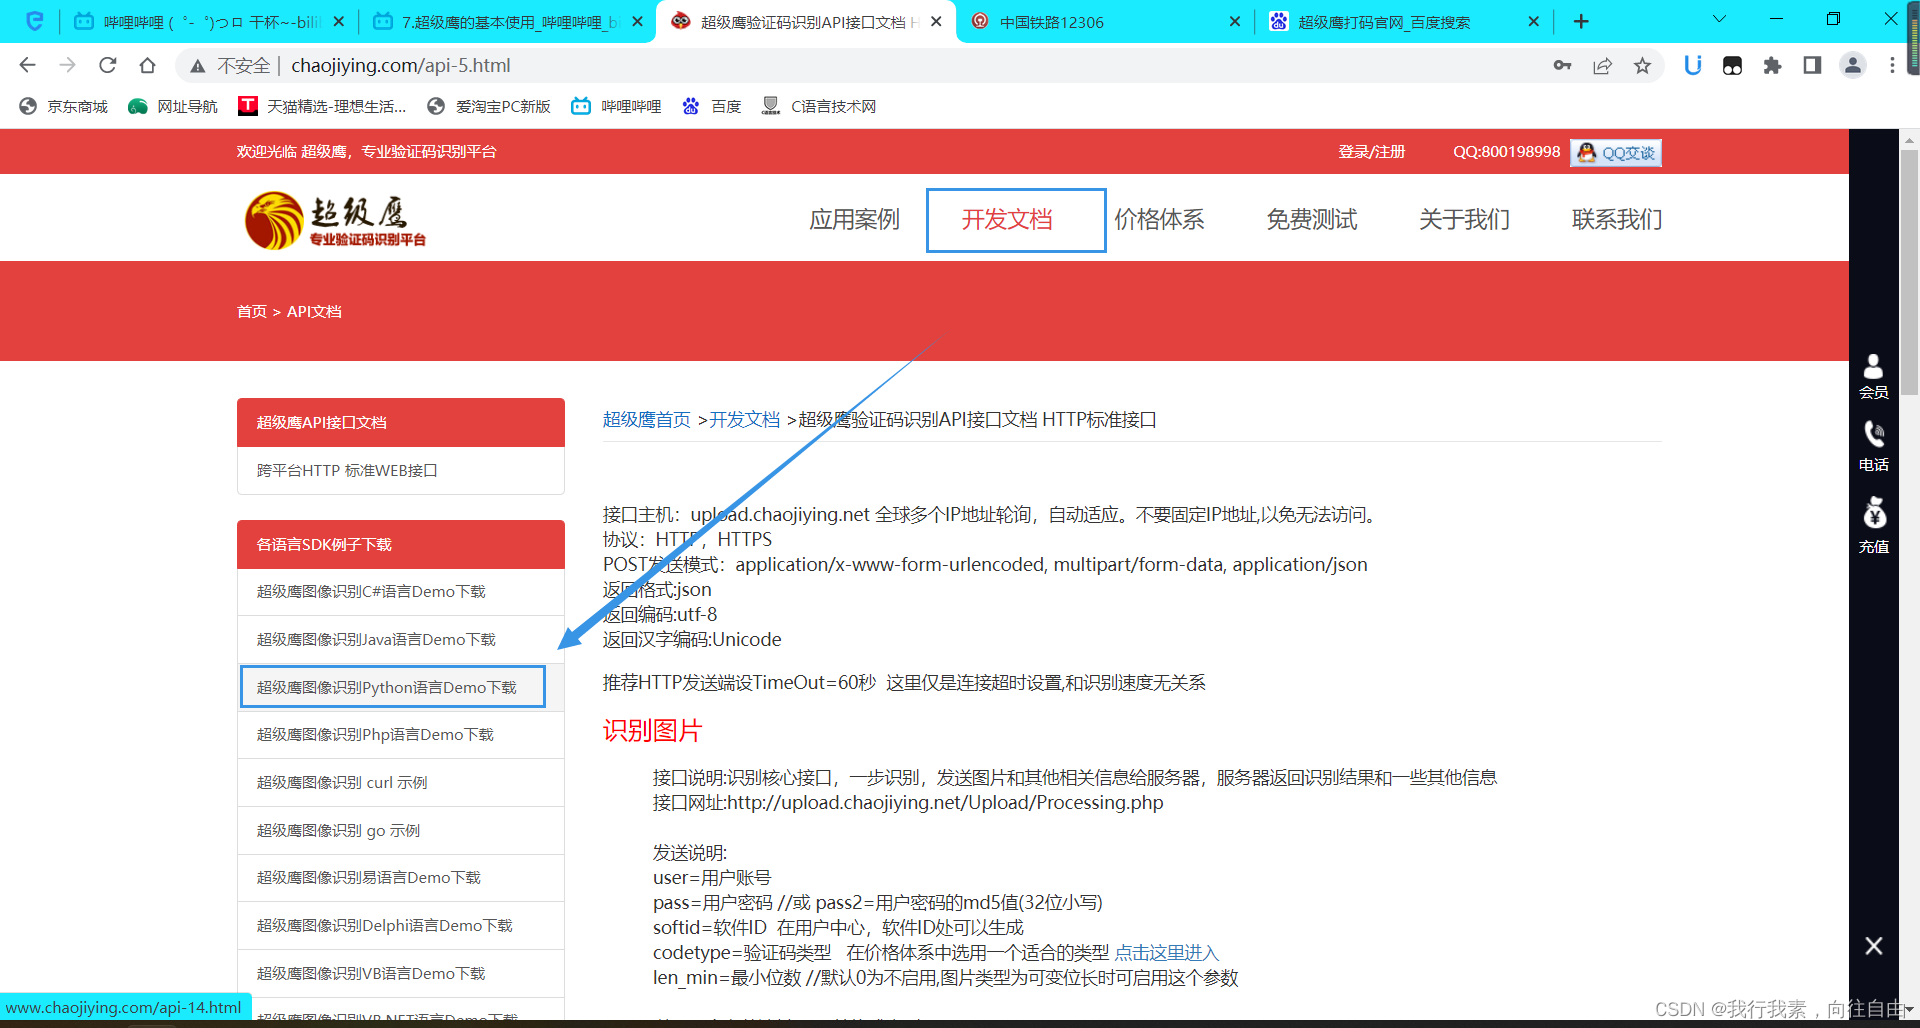Open the browser home page
Viewport: 1920px width, 1028px height.
[x=147, y=65]
